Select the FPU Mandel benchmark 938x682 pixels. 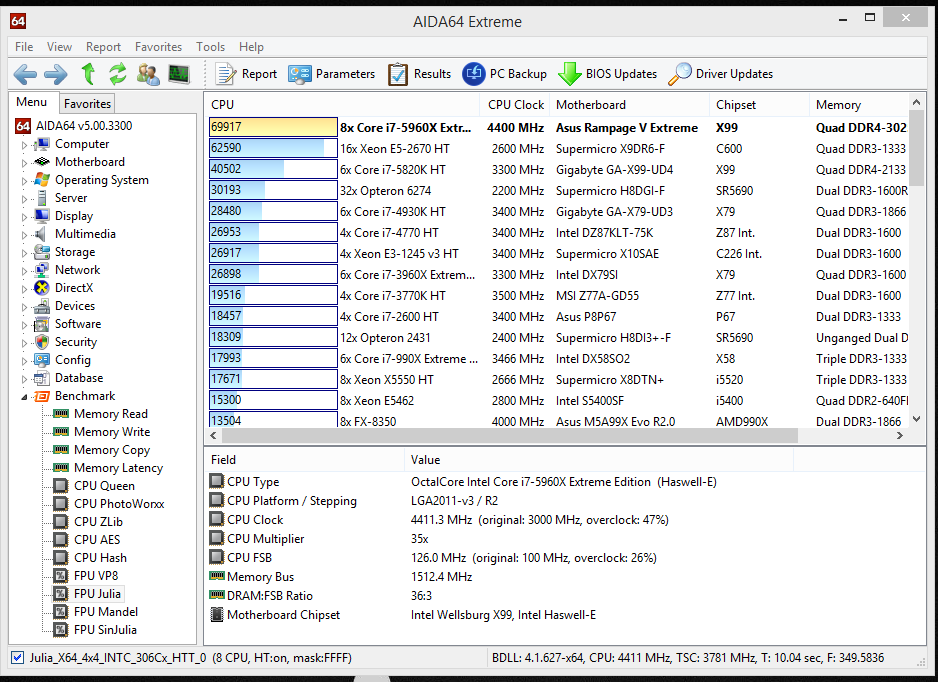(106, 611)
